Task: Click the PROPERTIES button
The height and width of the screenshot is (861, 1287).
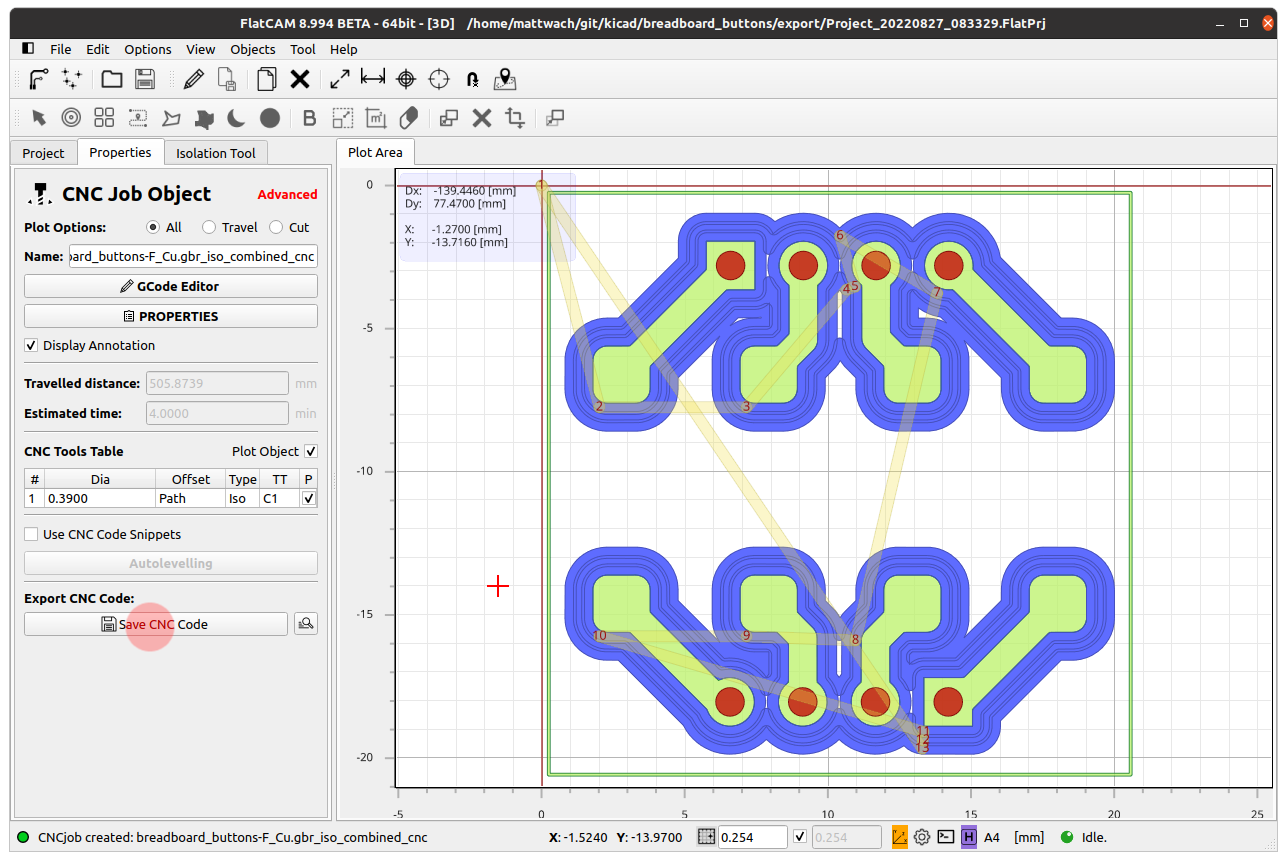Action: [x=171, y=316]
